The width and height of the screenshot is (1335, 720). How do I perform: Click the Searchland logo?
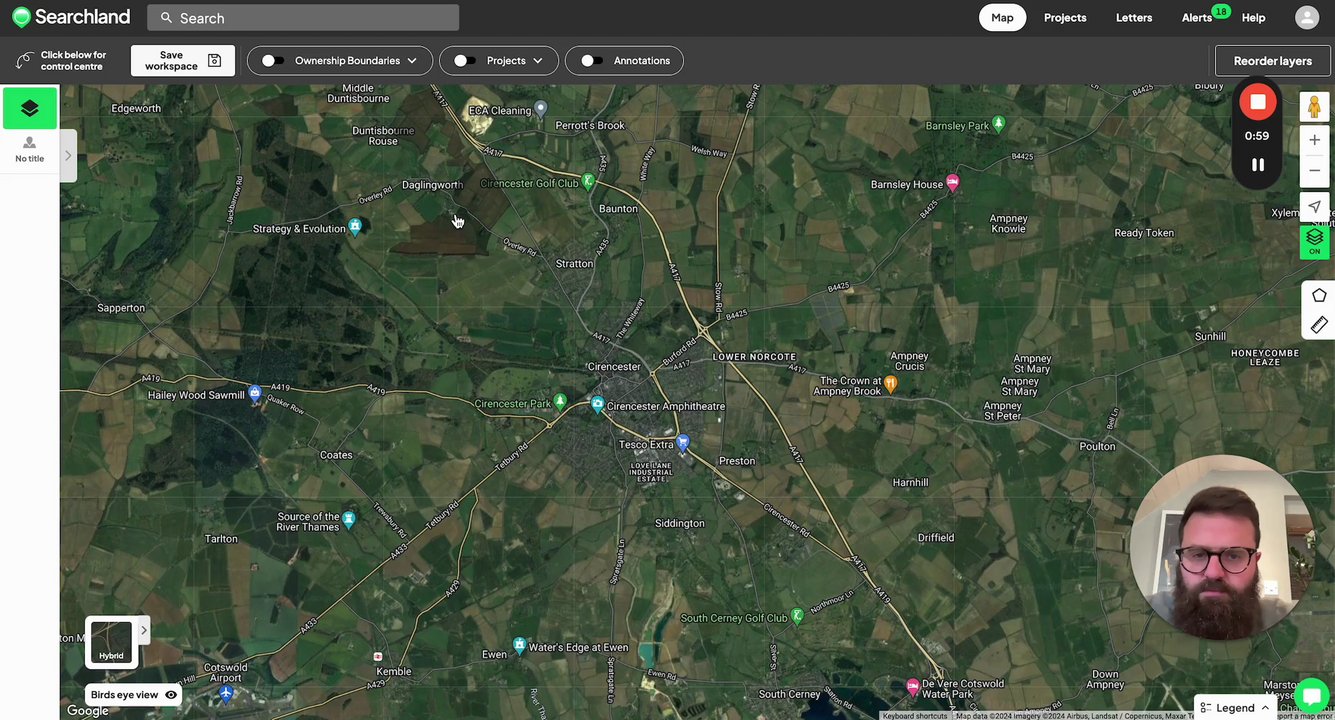(71, 17)
